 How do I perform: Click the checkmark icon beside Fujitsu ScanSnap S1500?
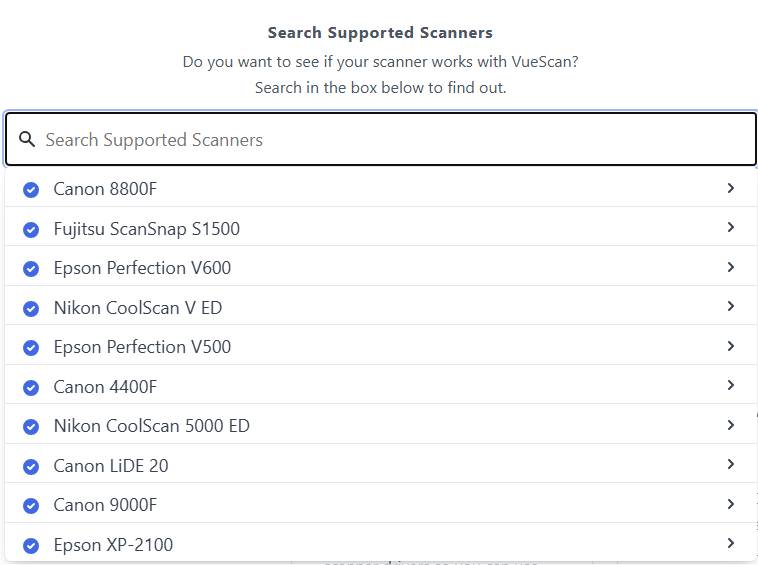pyautogui.click(x=31, y=229)
